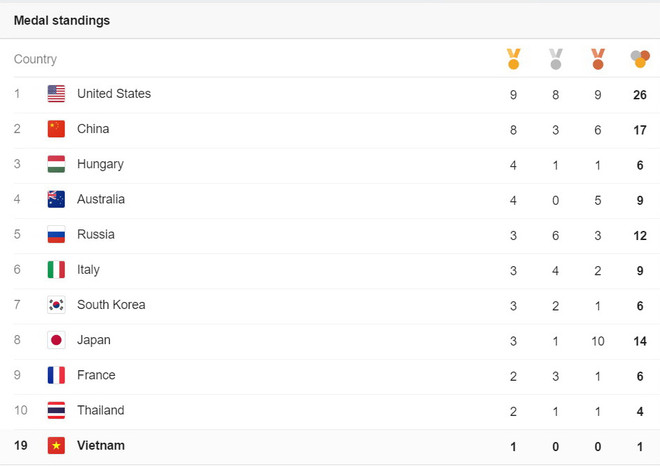The width and height of the screenshot is (660, 466).
Task: Click the South Korea flag icon
Action: click(x=56, y=305)
